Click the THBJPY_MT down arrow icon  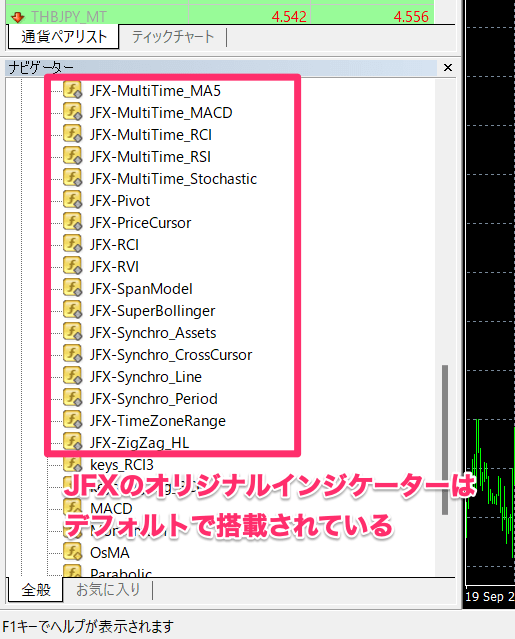tap(17, 17)
